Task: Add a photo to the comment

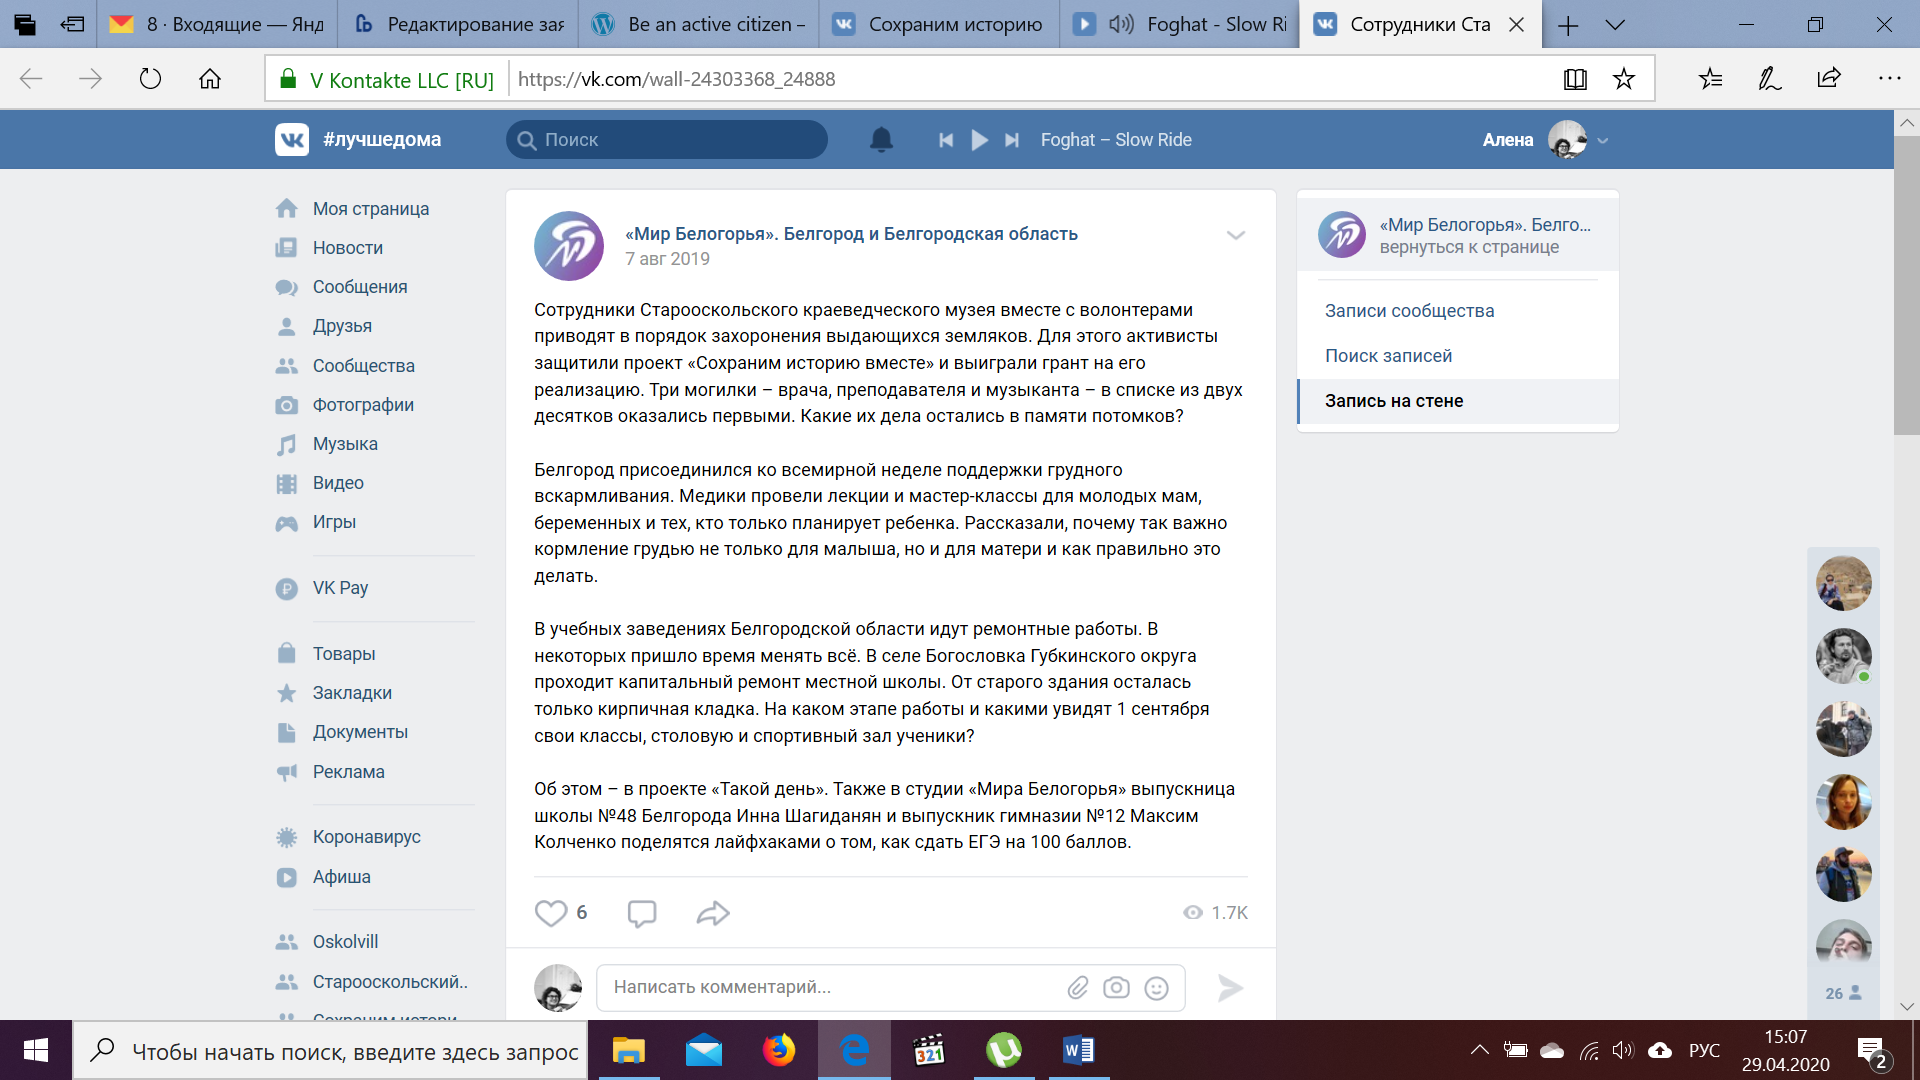Action: point(1116,988)
